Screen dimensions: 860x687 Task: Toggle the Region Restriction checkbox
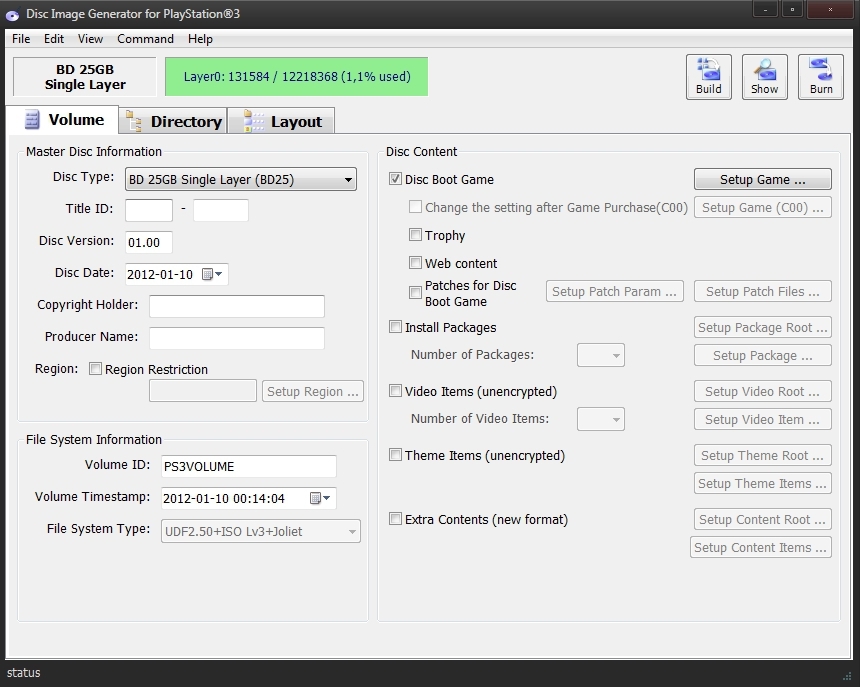(95, 368)
